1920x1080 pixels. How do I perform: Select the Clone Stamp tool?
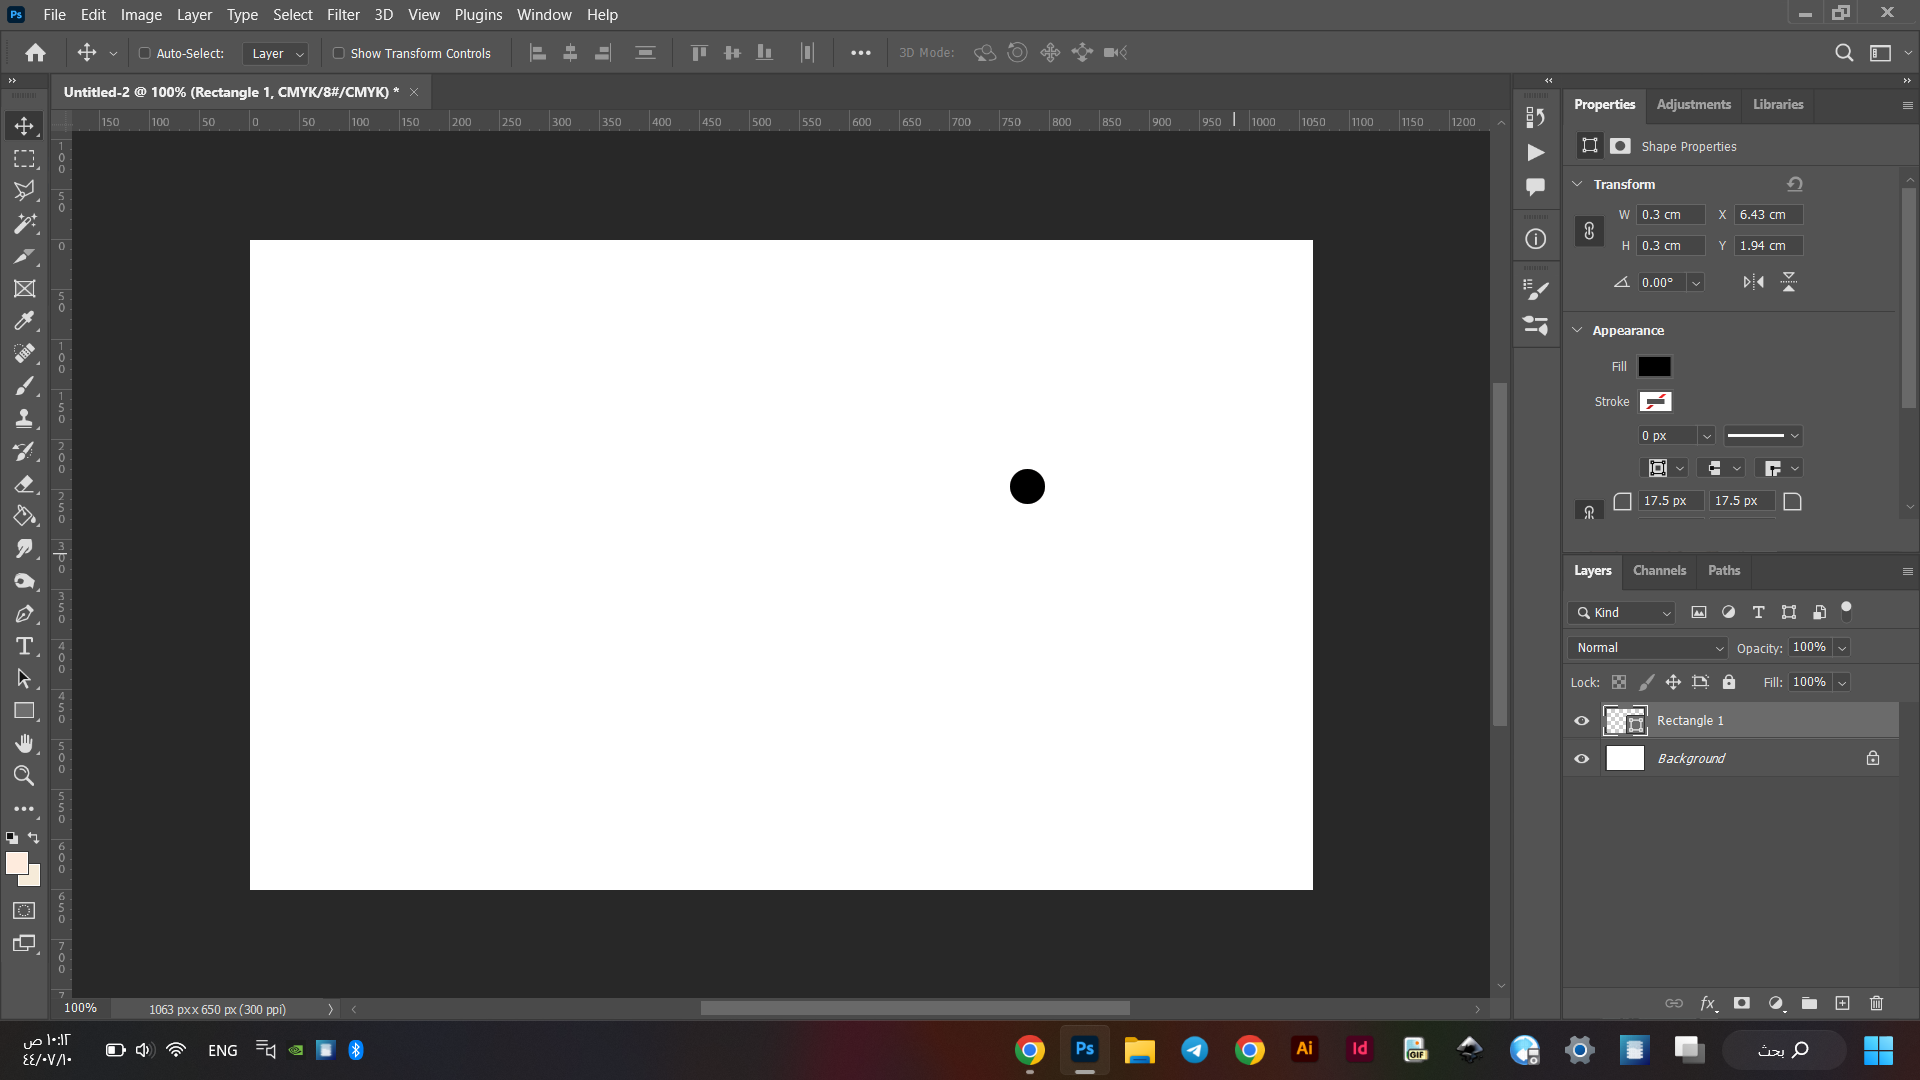pos(24,419)
